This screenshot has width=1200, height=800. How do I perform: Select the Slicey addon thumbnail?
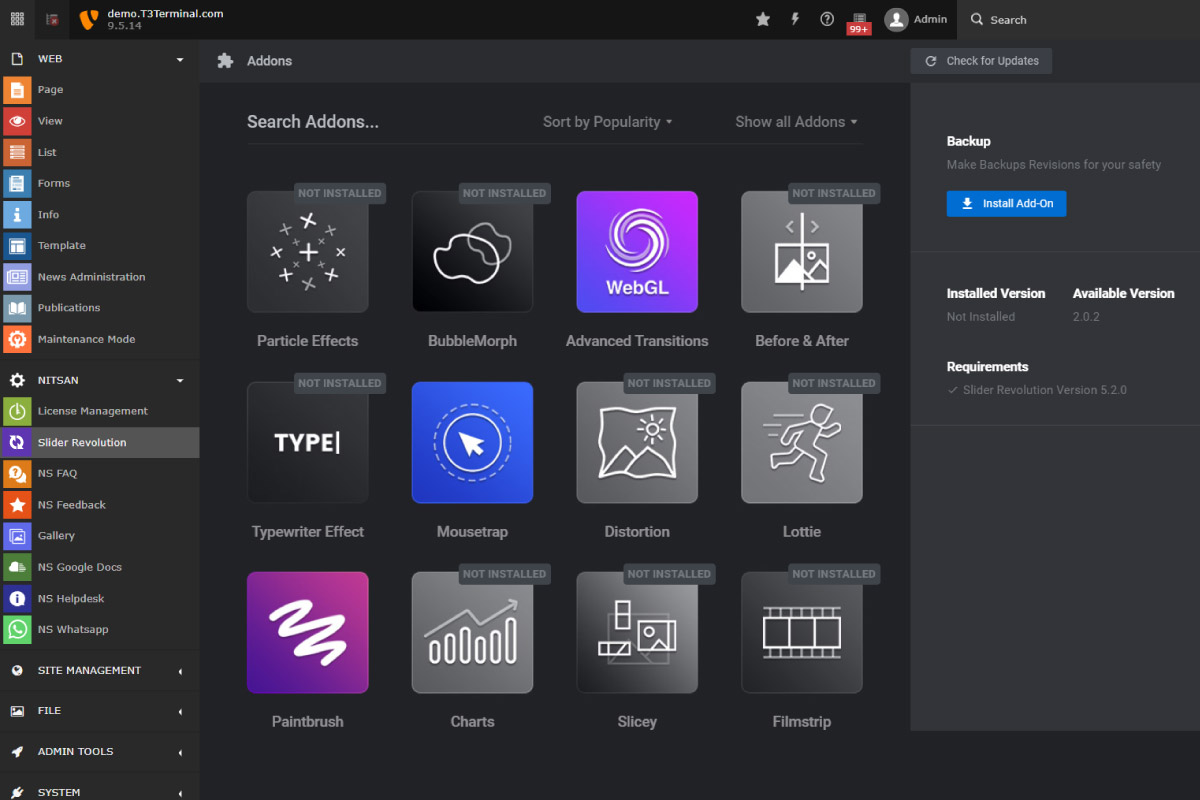pyautogui.click(x=637, y=633)
